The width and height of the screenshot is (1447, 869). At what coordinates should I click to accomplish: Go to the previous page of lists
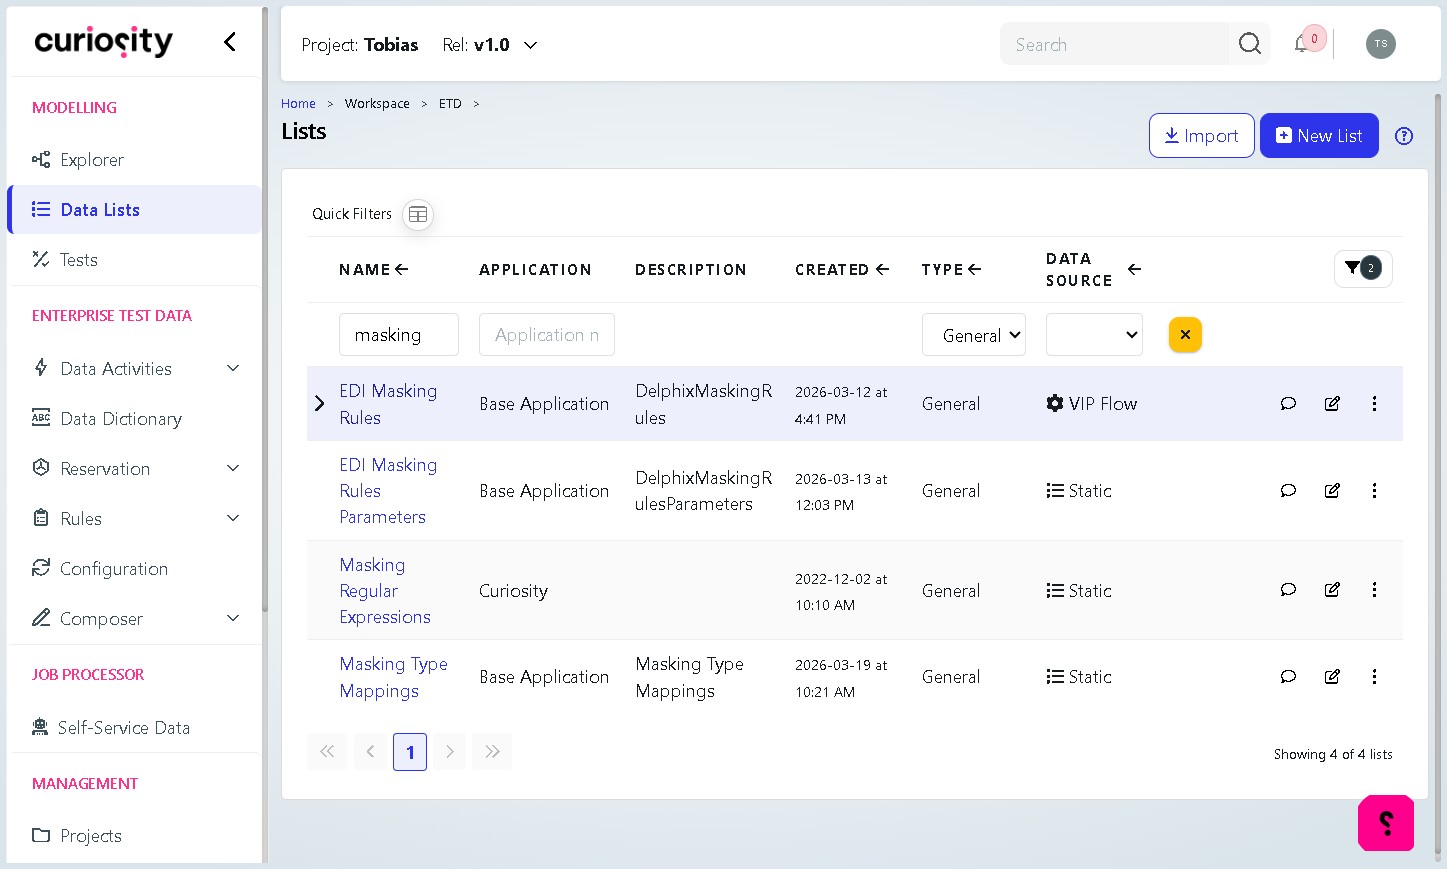370,752
